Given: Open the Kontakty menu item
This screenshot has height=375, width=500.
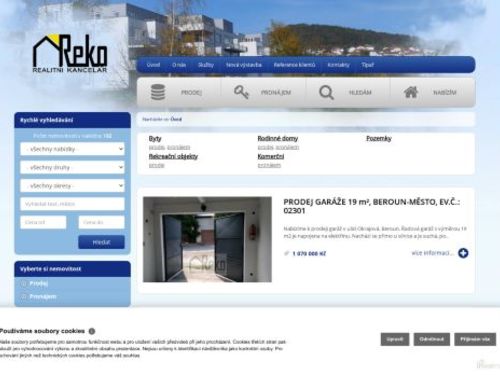Looking at the screenshot, I should coord(338,65).
